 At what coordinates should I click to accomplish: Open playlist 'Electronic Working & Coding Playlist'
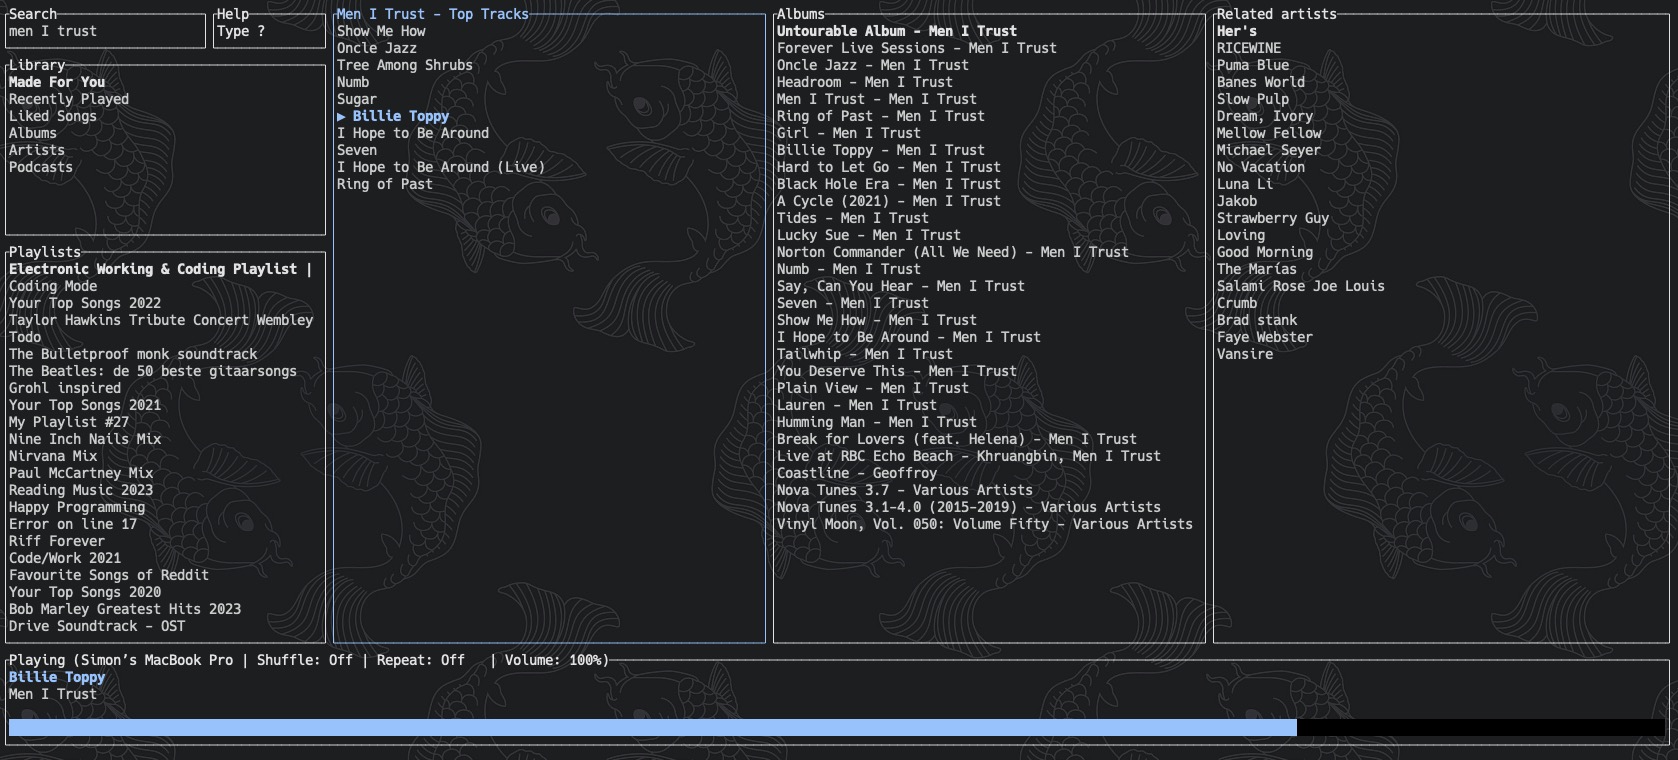(160, 269)
